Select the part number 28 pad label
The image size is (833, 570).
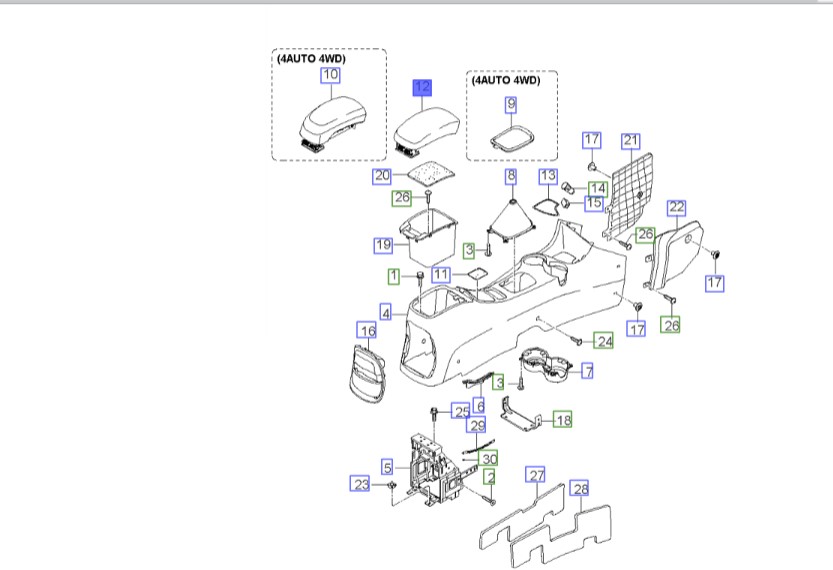[580, 489]
